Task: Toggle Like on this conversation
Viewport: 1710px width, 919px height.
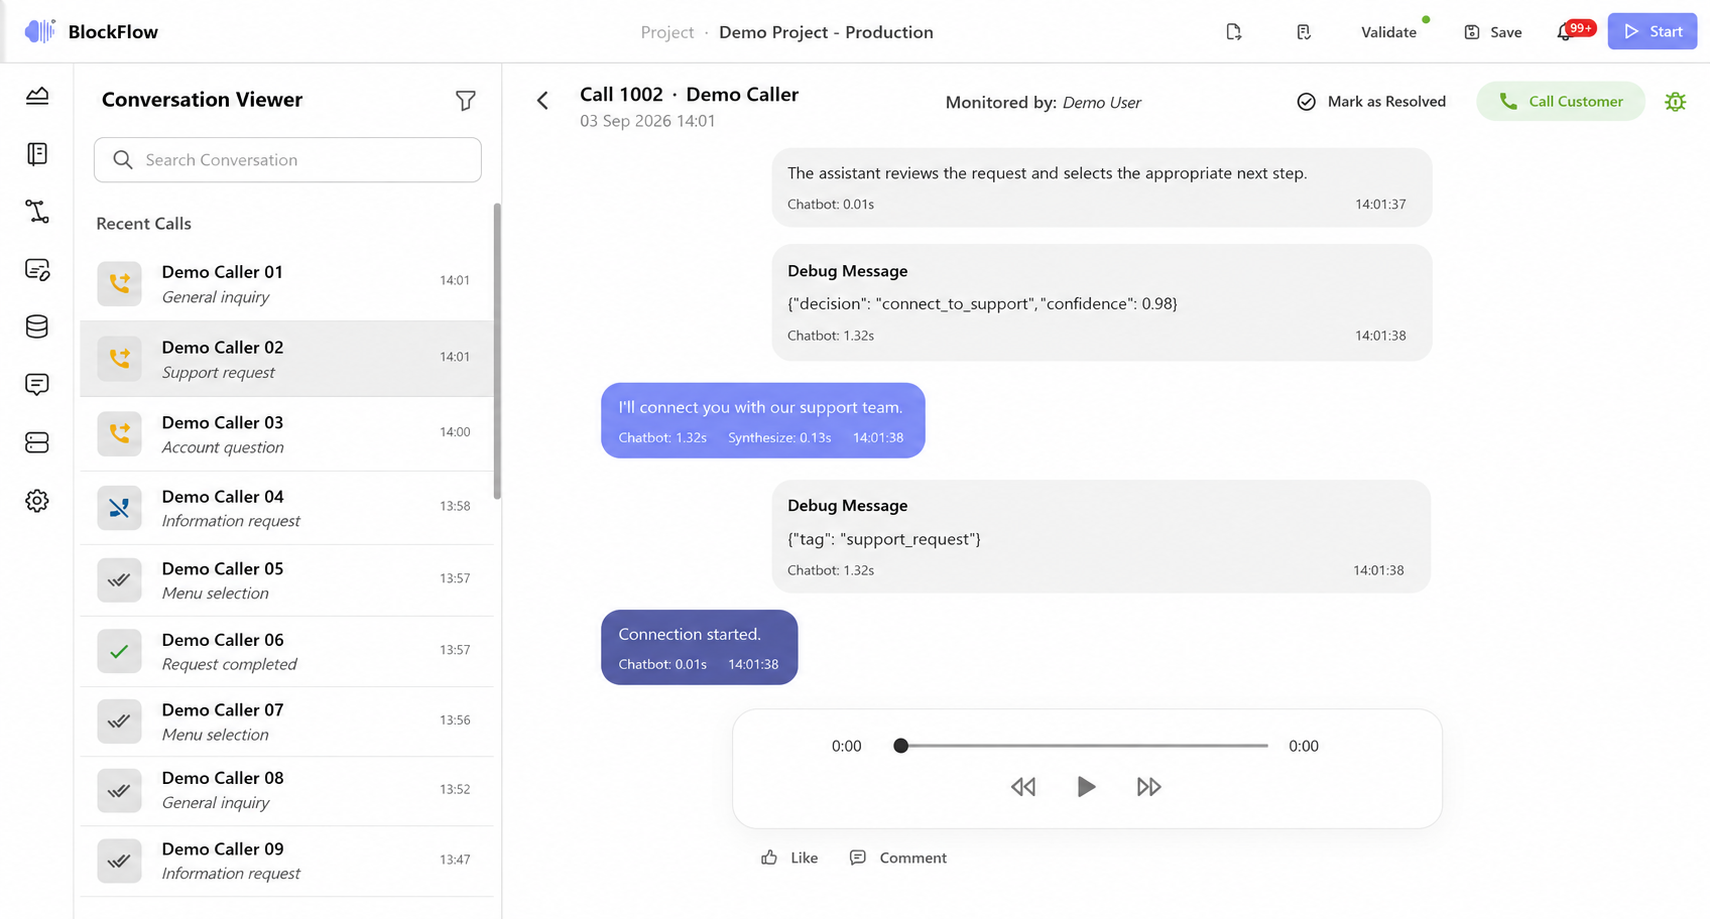Action: point(789,857)
